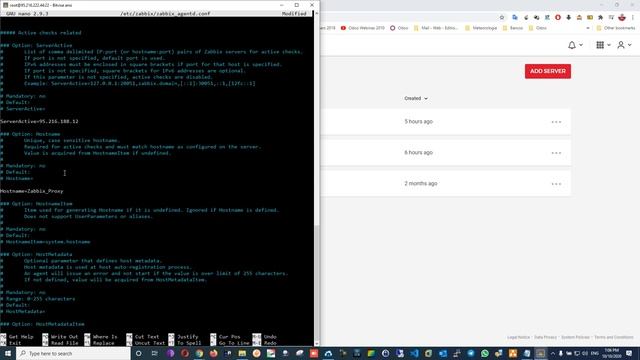Viewport: 640px width, 360px height.
Task: Open the Chrome extensions puzzle icon
Action: tap(600, 17)
